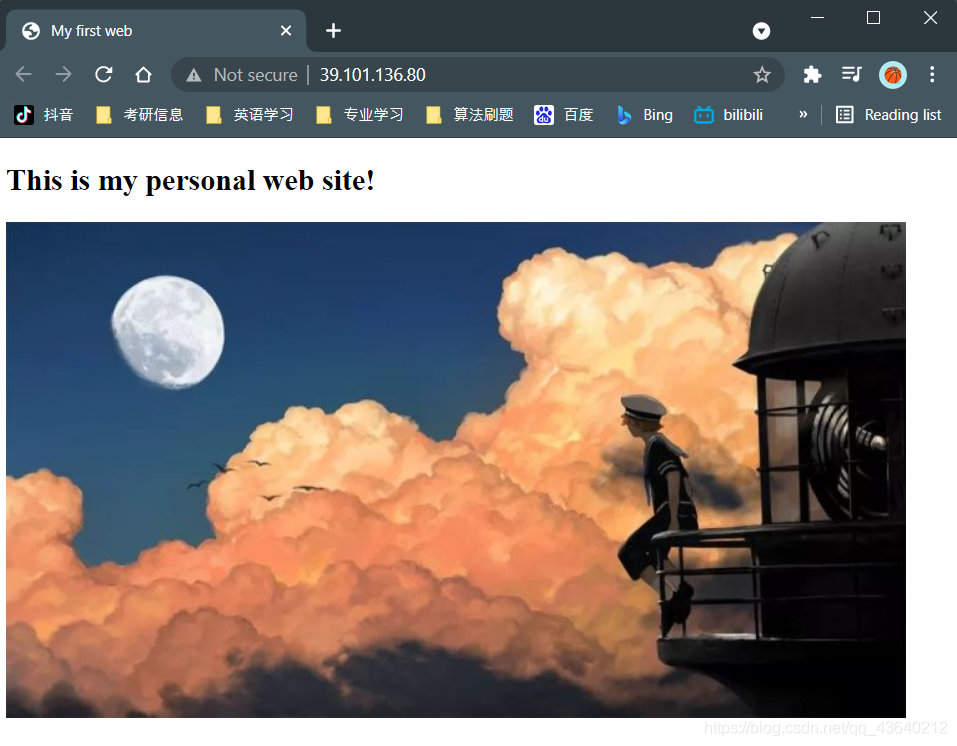Click the Not secure warning icon
The width and height of the screenshot is (957, 746).
pos(193,75)
